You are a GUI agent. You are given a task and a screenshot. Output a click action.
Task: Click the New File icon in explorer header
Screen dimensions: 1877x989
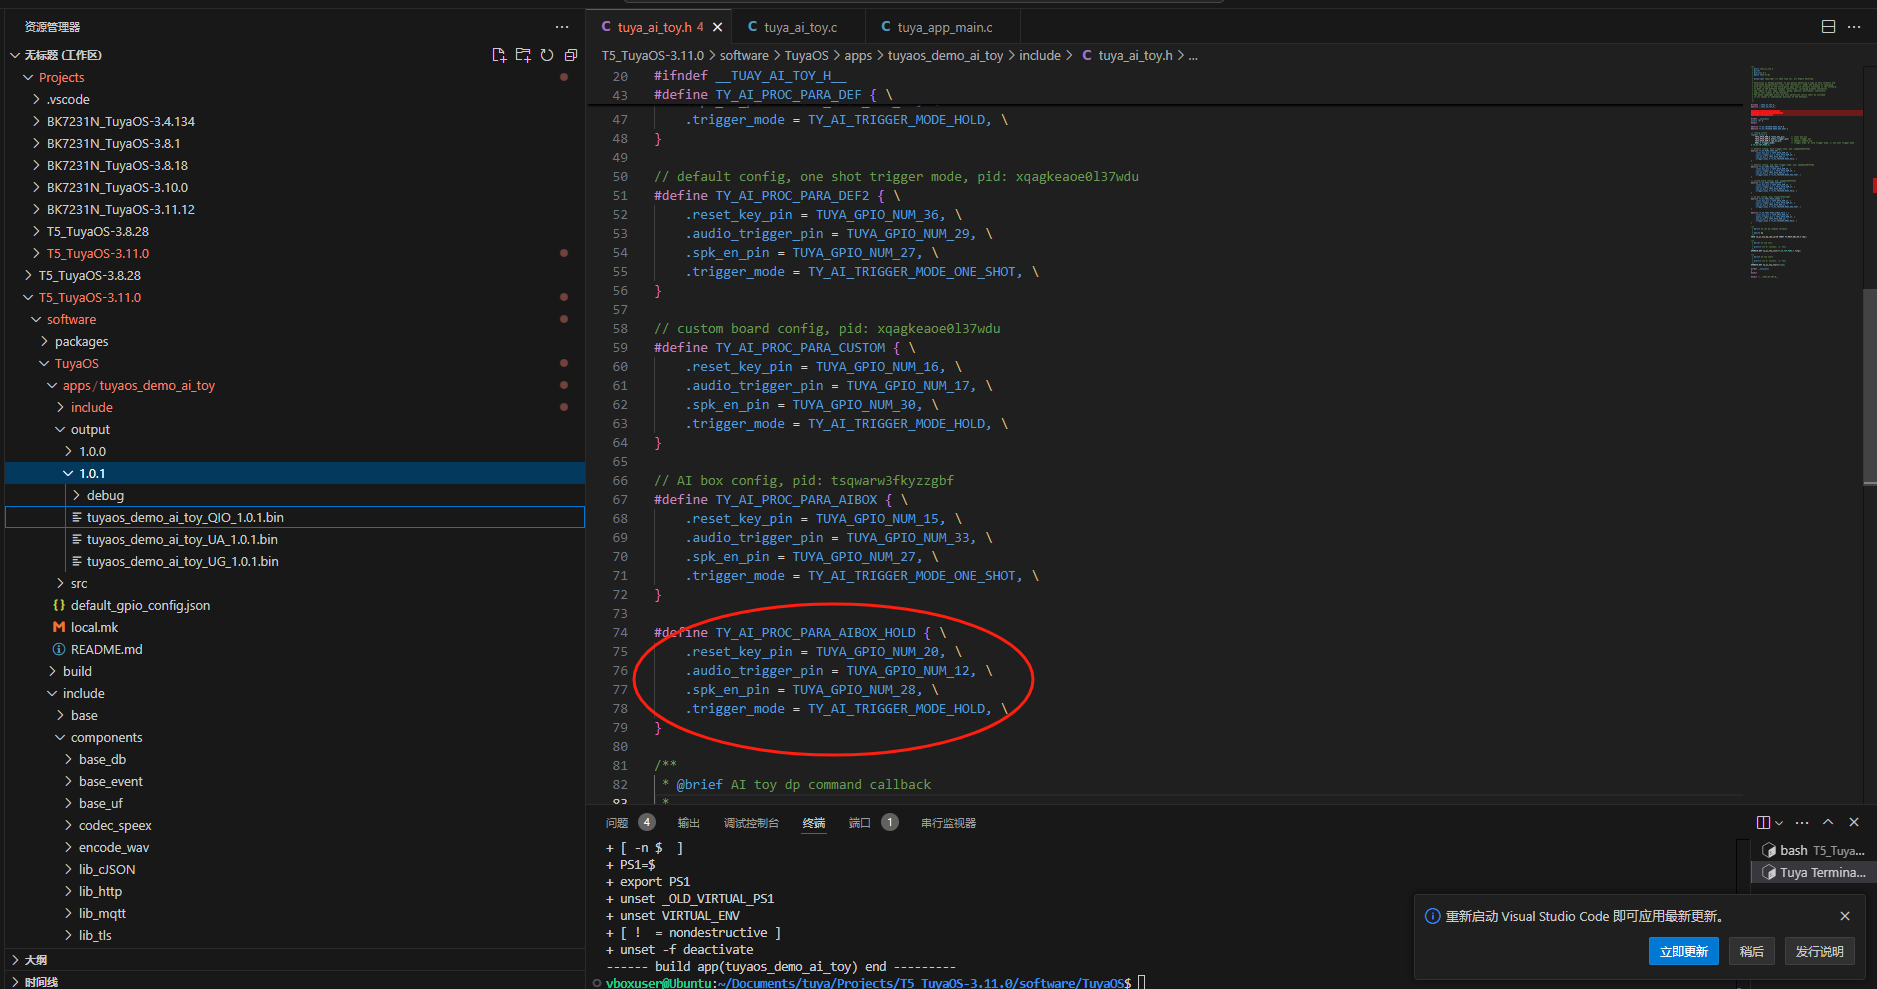pyautogui.click(x=499, y=55)
